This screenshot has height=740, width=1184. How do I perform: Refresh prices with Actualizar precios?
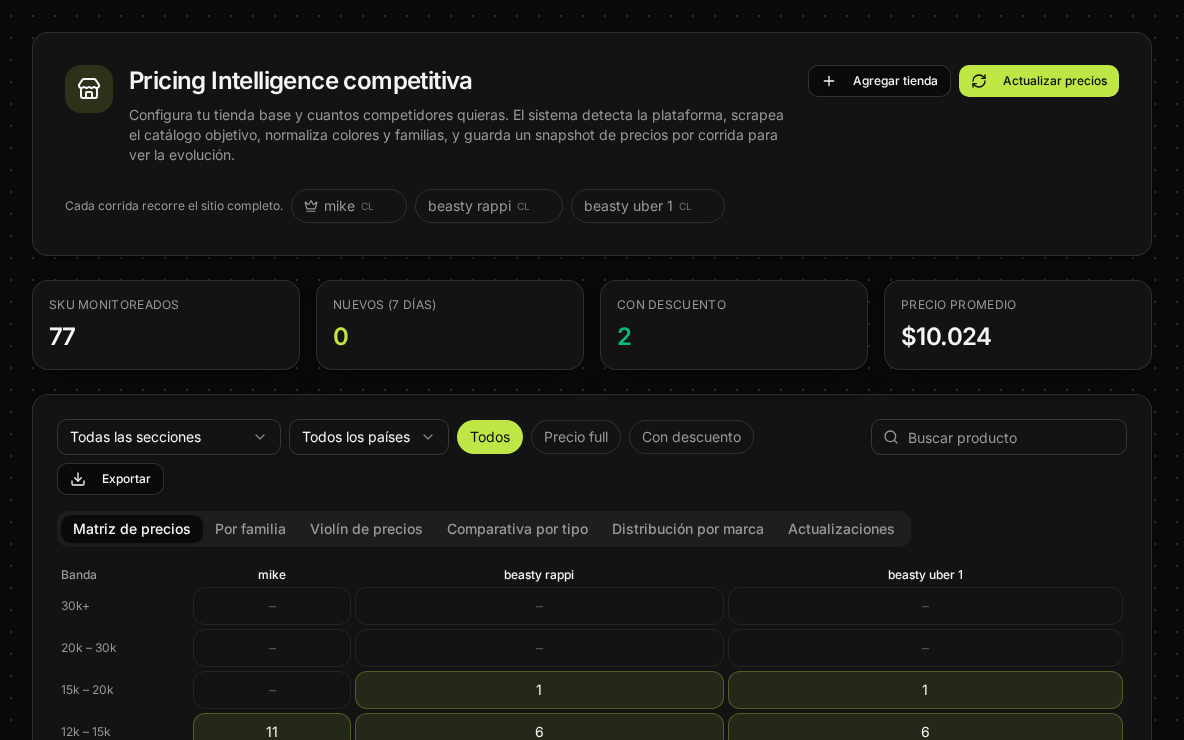1038,81
